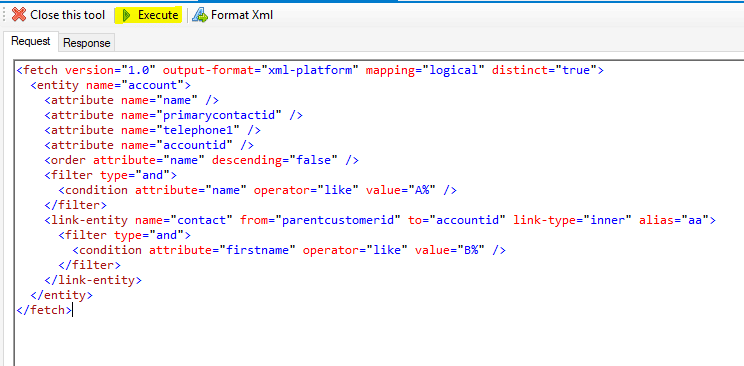Click the attribute "accountid" line
Viewport: 744px width, 366px height.
coord(149,145)
